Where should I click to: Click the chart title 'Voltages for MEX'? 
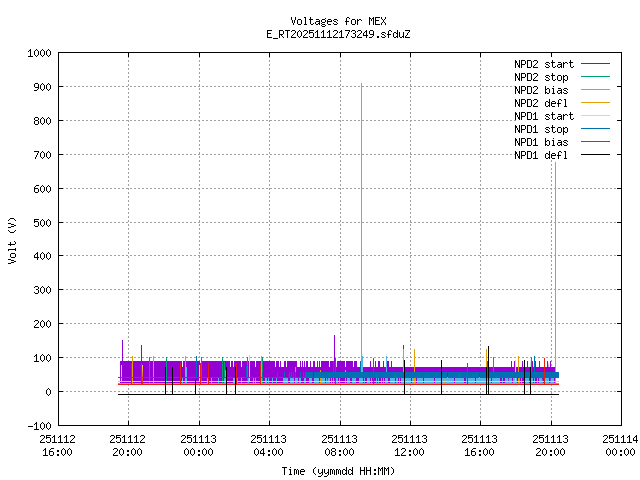tap(338, 21)
